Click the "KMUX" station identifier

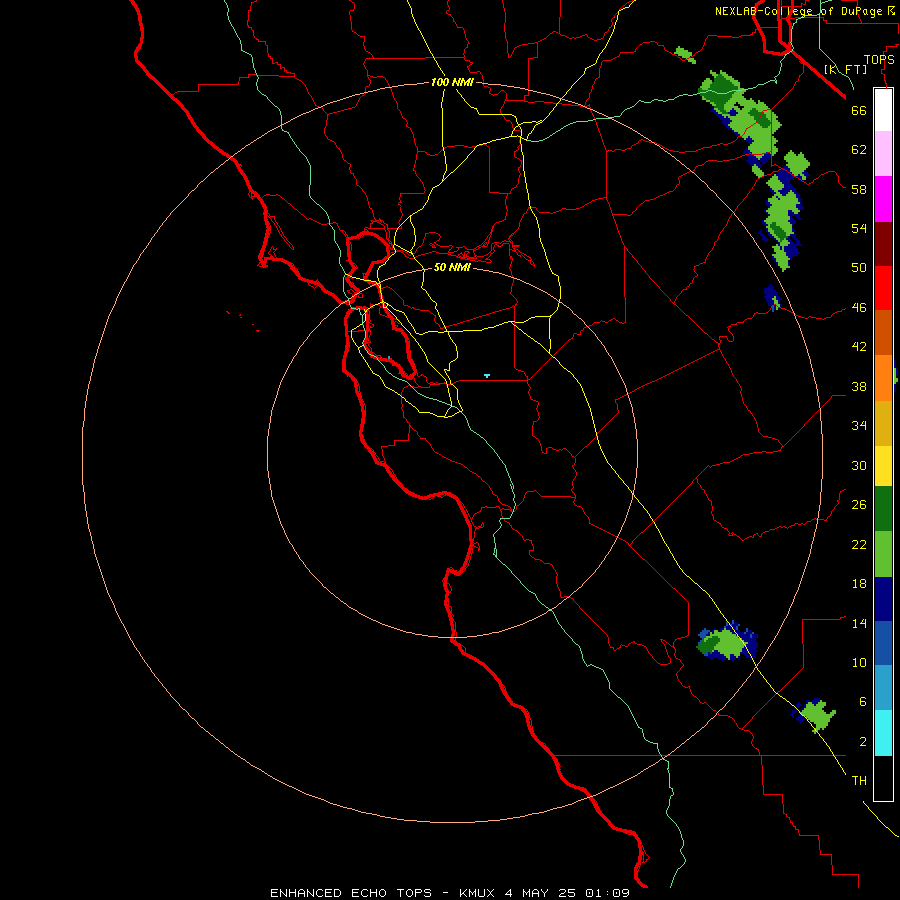(476, 893)
